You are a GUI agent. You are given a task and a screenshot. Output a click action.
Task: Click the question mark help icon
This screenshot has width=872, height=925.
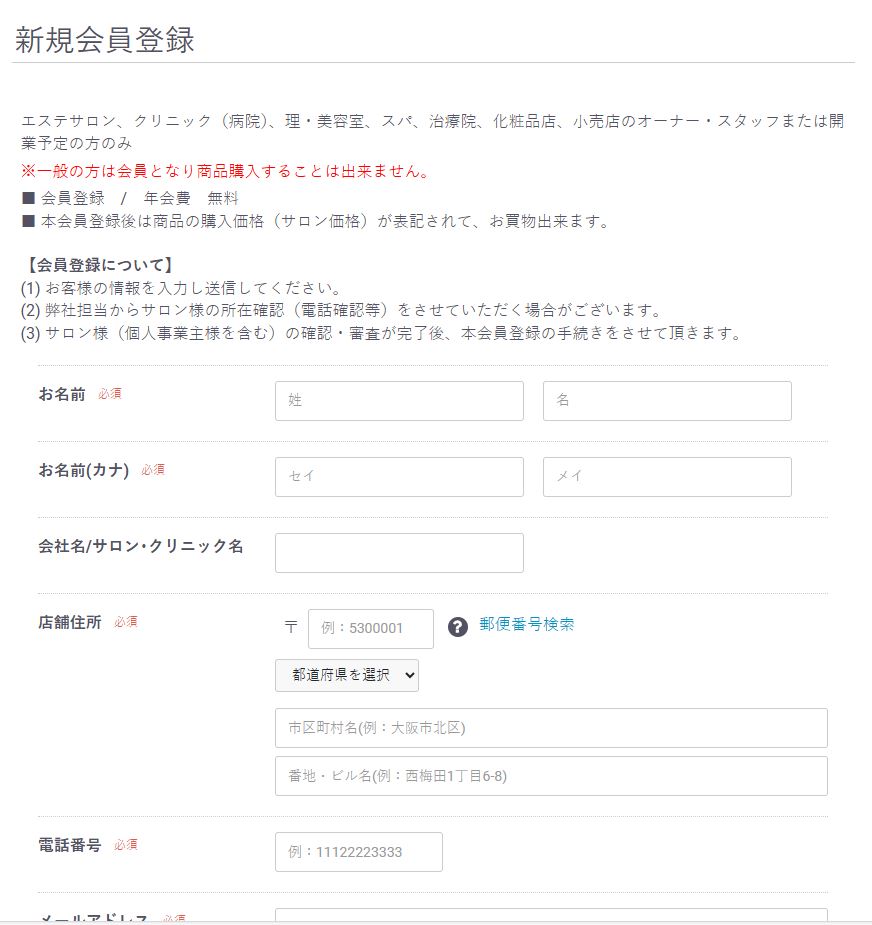pos(458,627)
